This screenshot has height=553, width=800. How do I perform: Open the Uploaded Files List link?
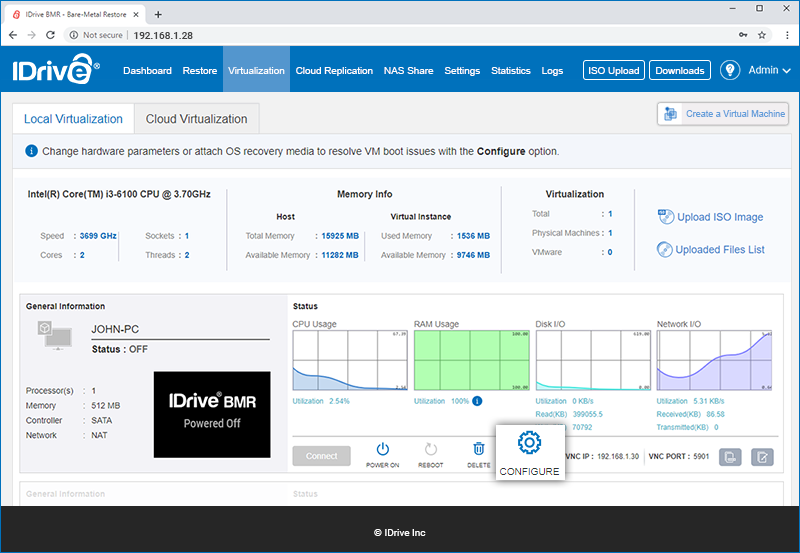[x=720, y=249]
